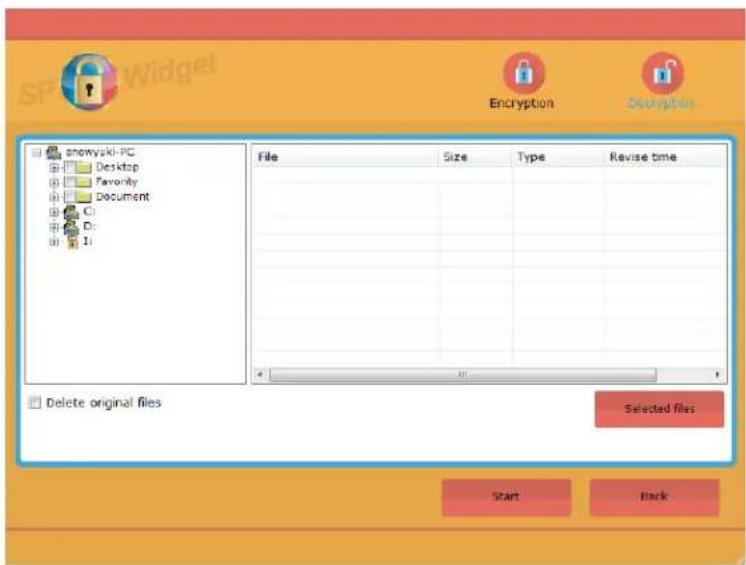Click the padlock application logo
Image resolution: width=746 pixels, height=565 pixels.
pos(89,82)
